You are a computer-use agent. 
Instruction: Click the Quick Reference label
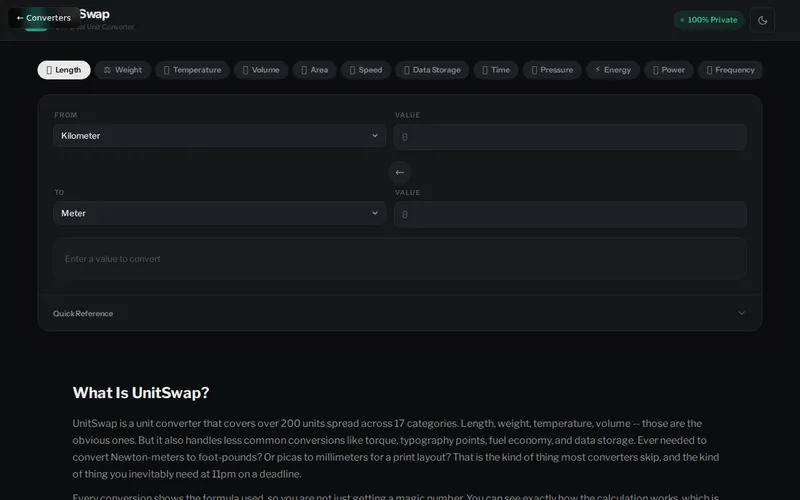83,313
